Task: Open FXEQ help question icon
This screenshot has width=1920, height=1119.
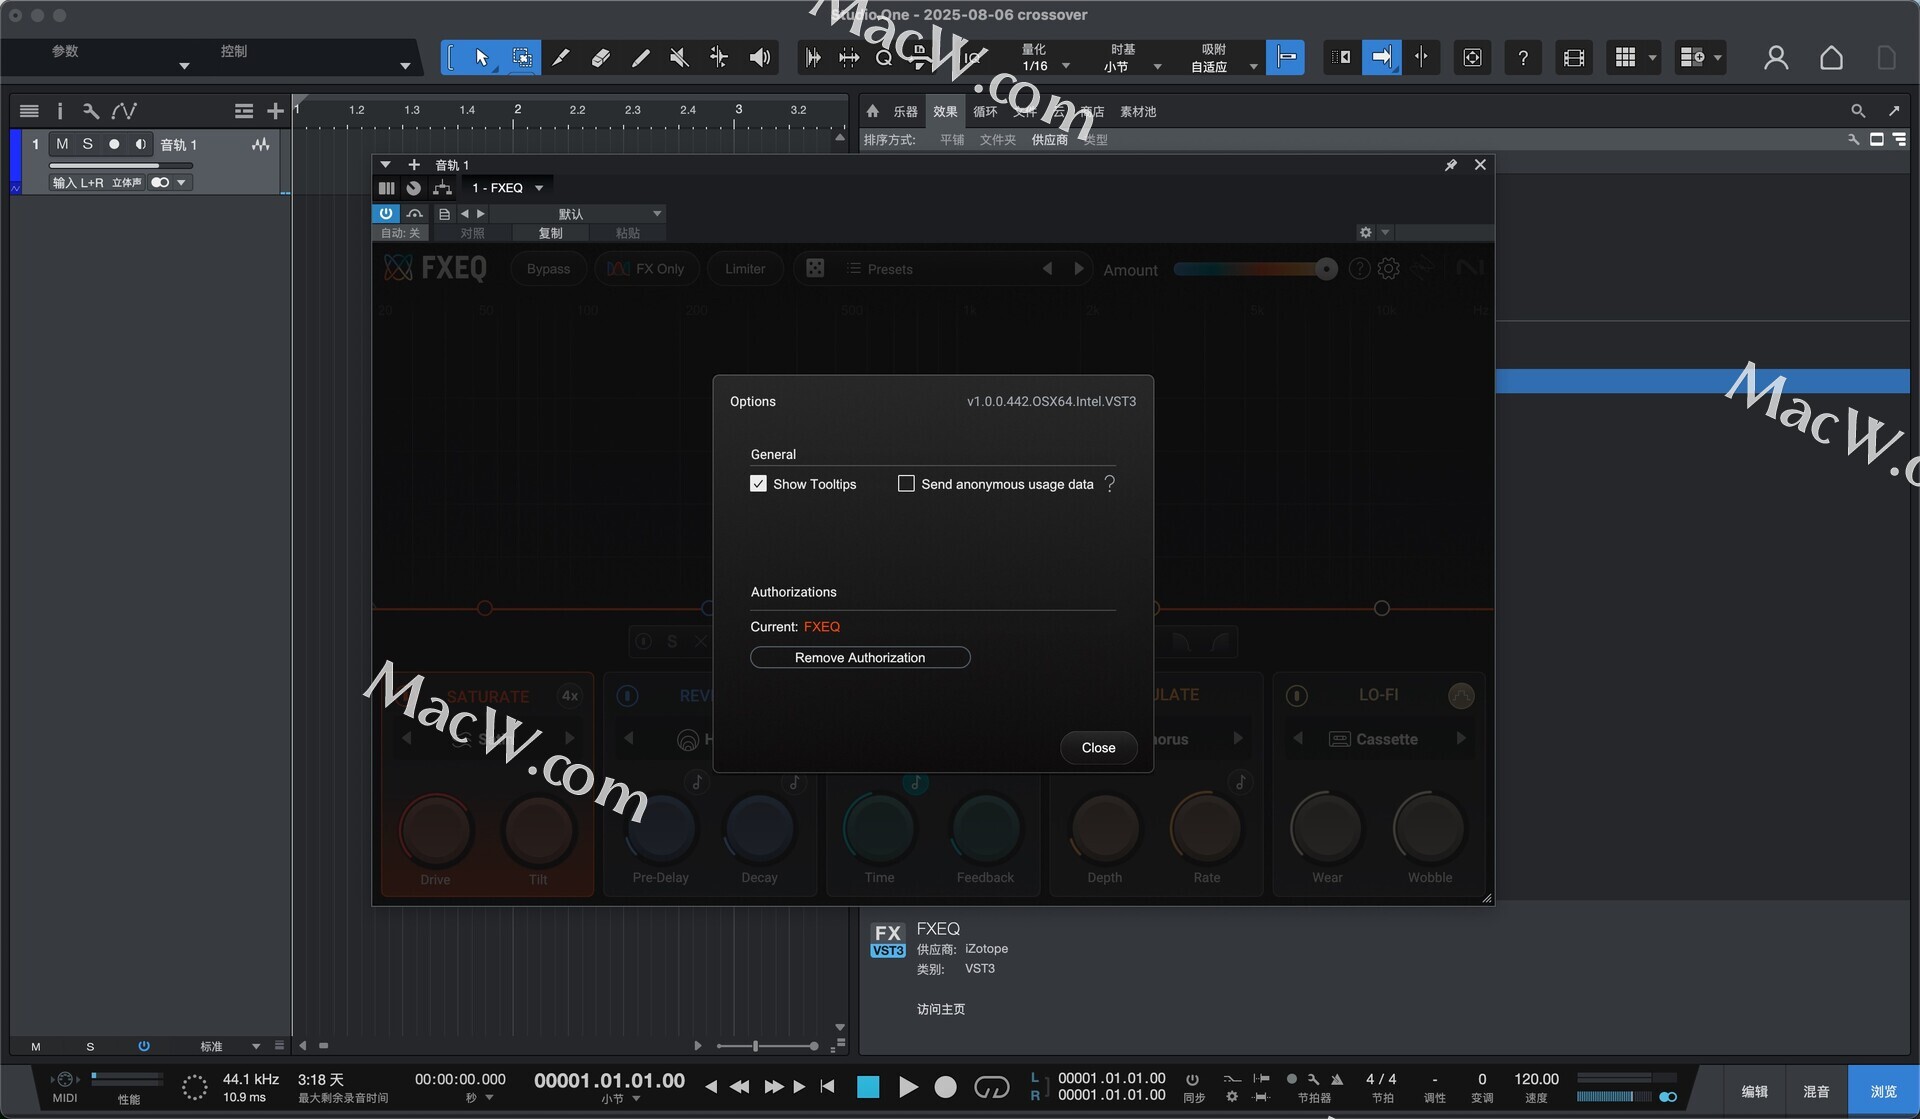Action: tap(1359, 269)
